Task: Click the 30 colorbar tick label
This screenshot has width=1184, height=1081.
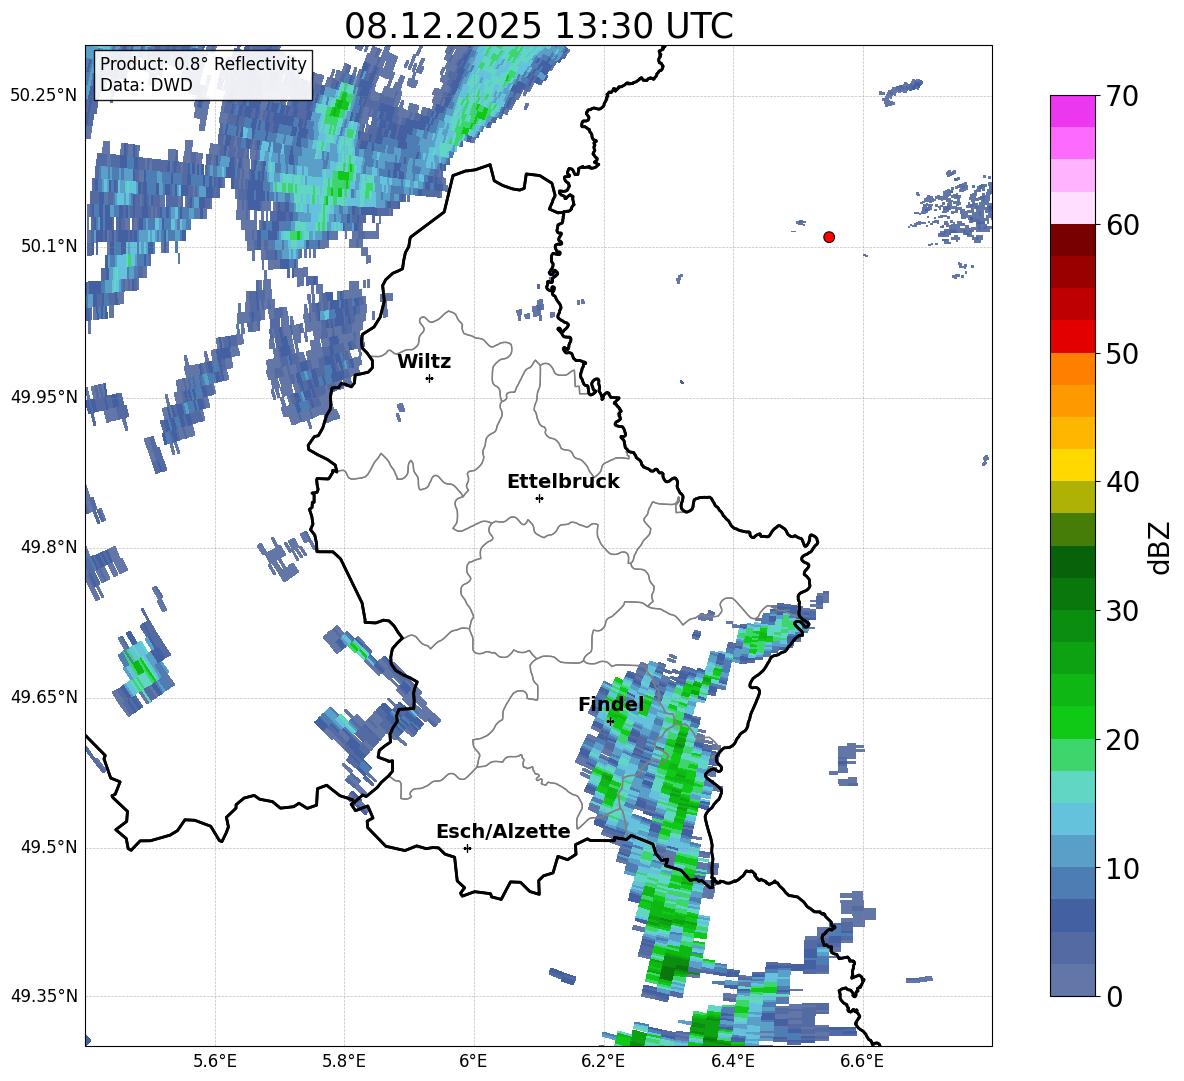Action: click(x=1122, y=611)
